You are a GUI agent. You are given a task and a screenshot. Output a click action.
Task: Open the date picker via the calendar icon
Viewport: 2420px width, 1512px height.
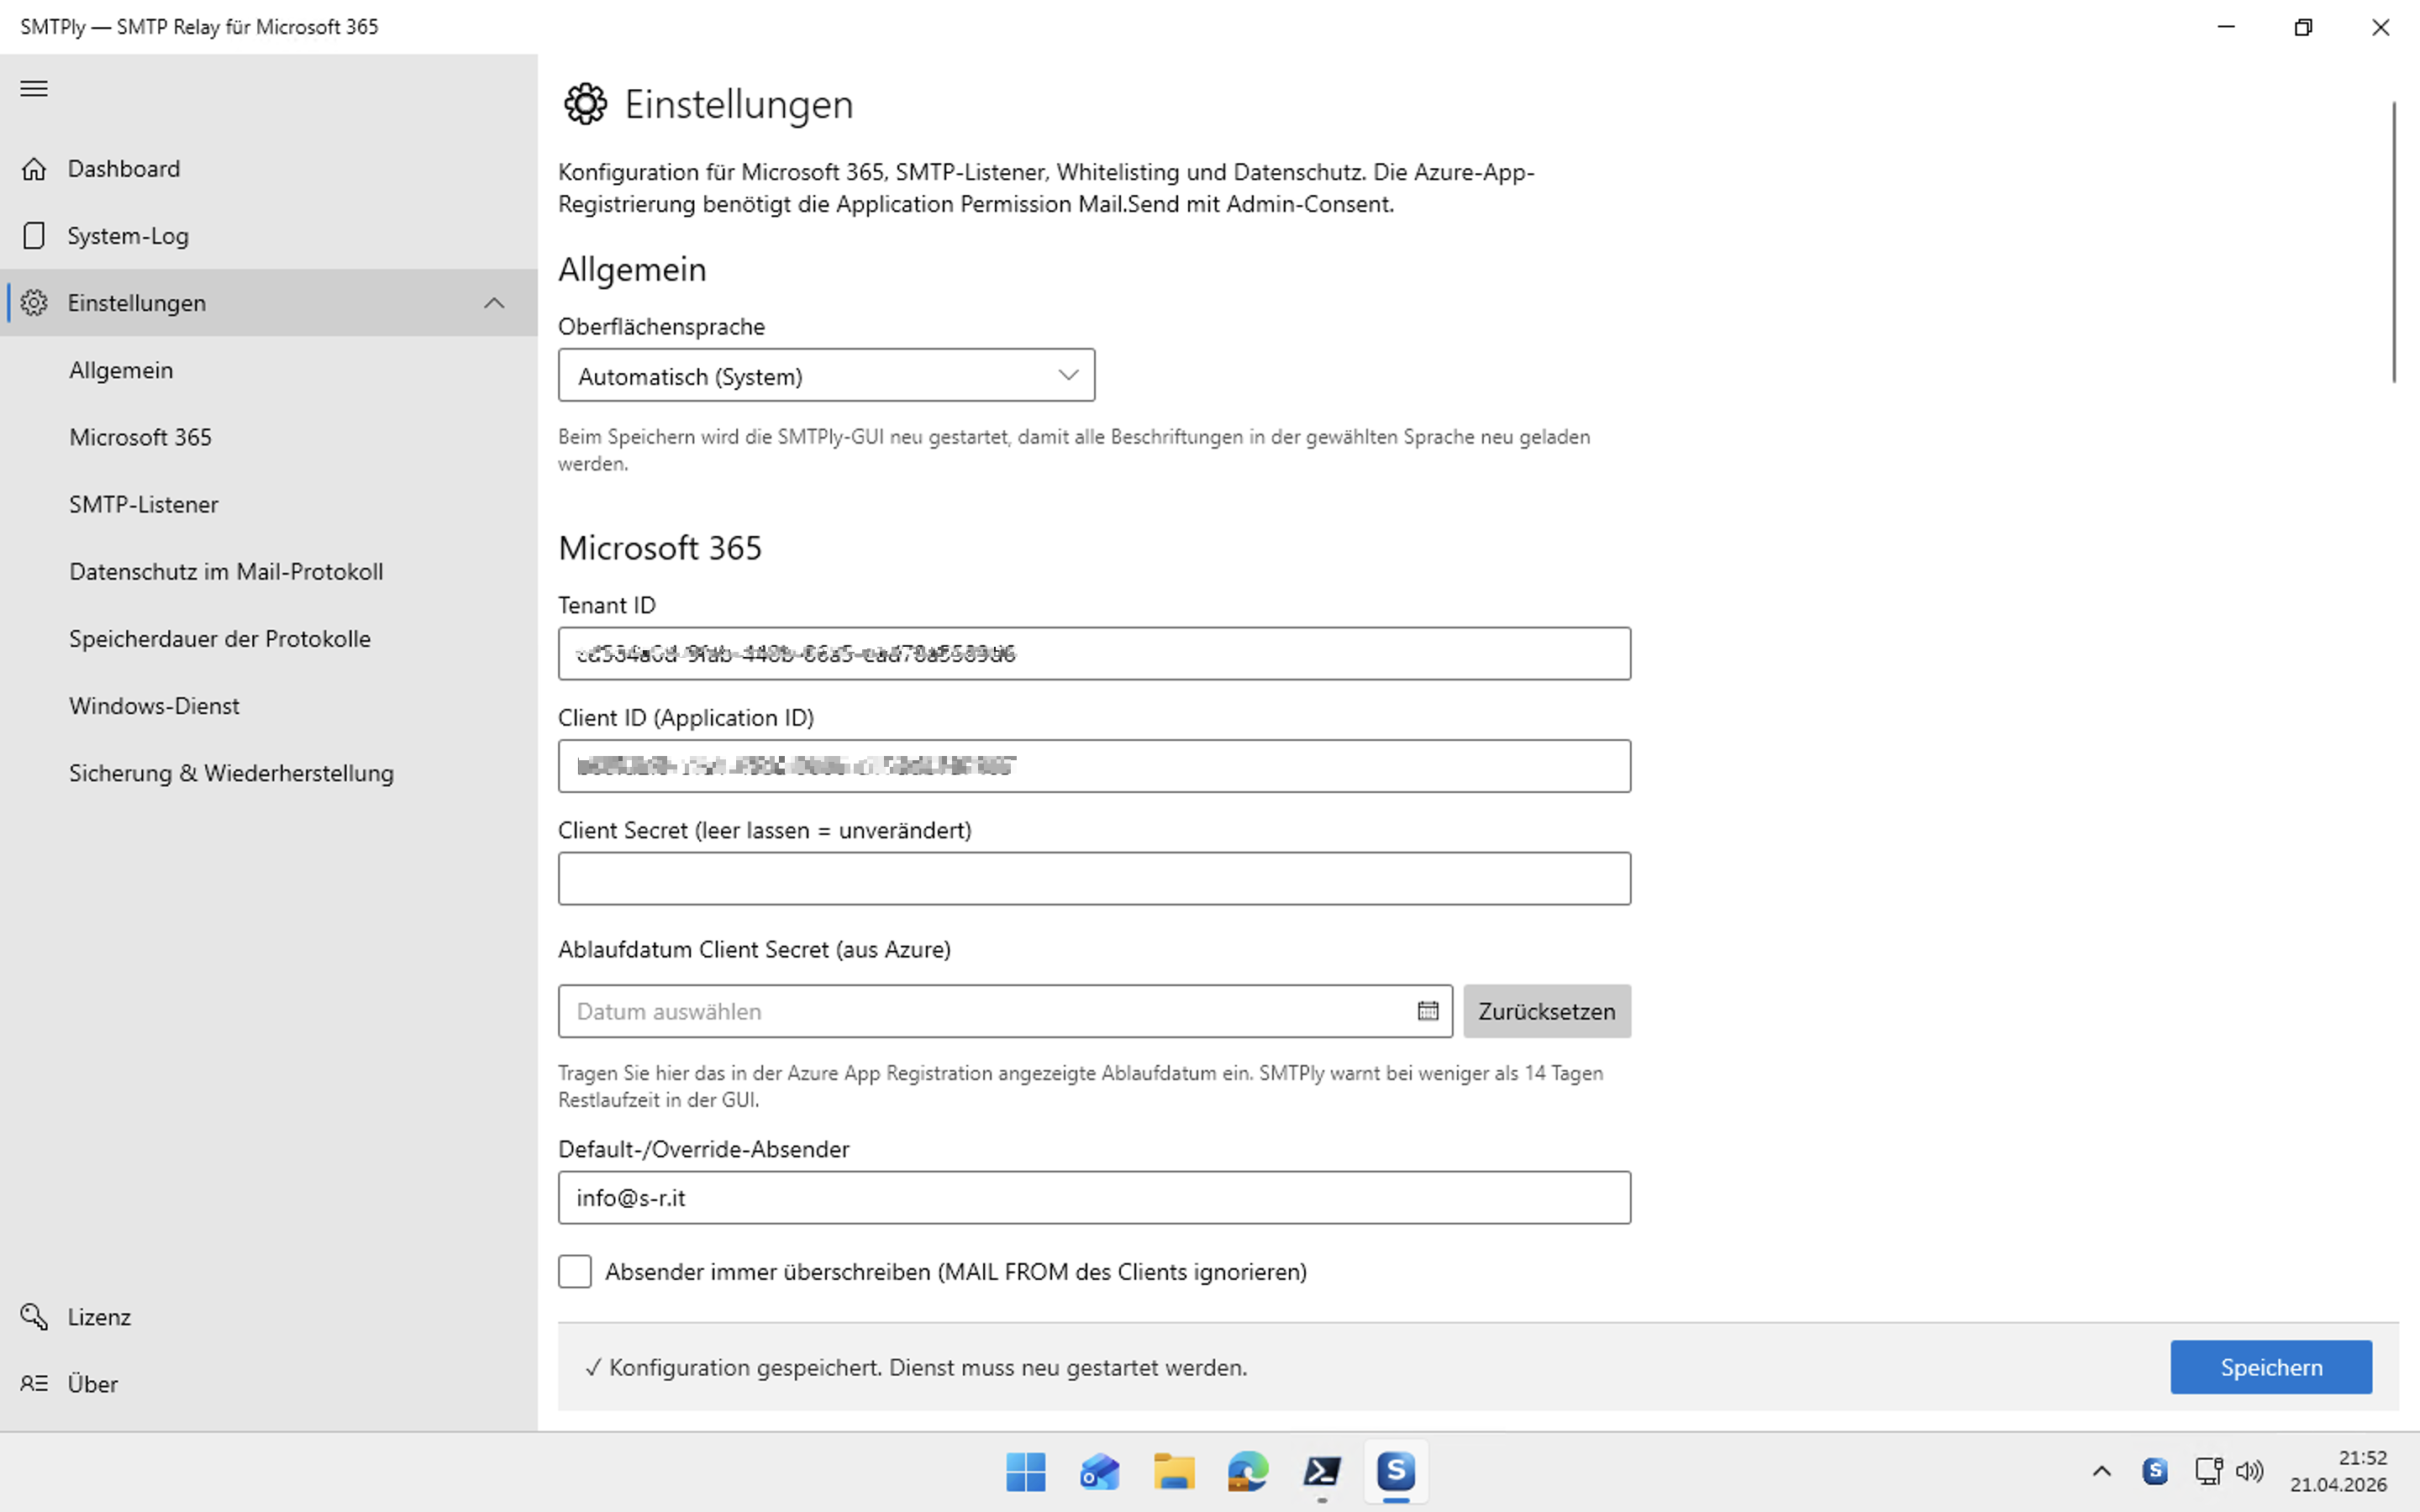tap(1428, 1011)
